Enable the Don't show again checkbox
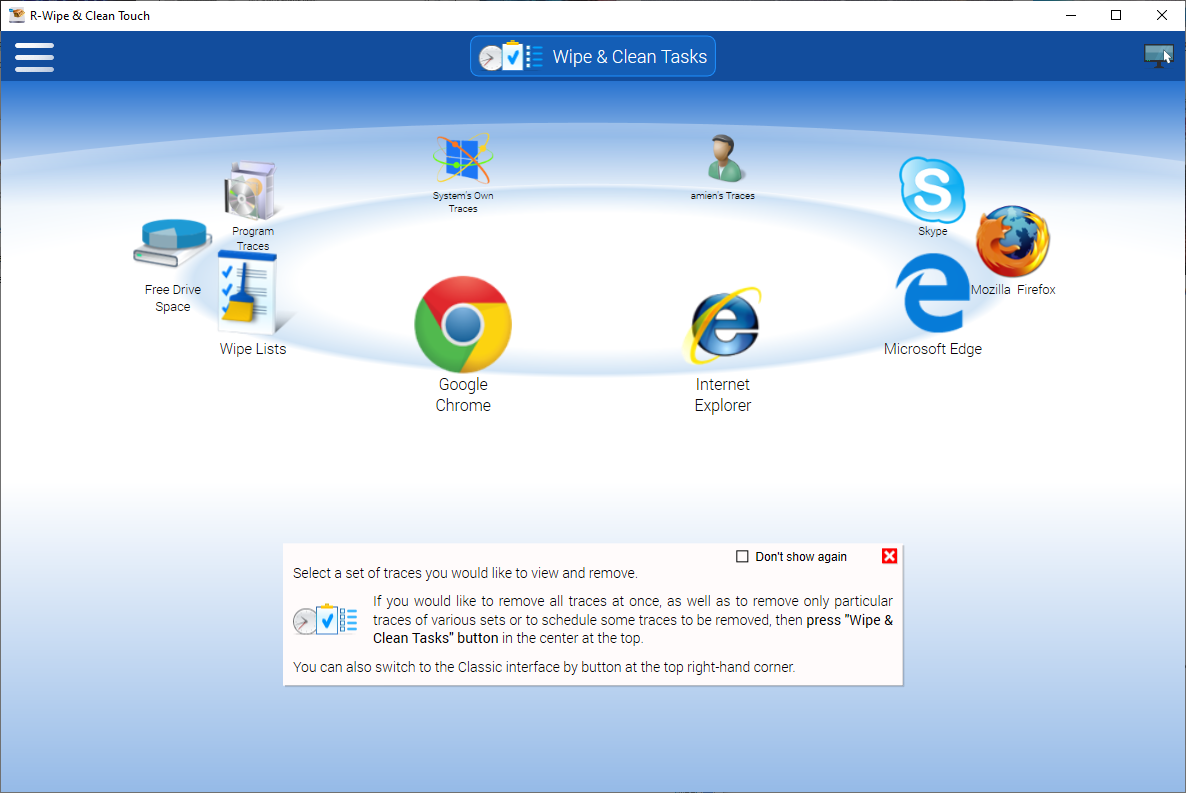This screenshot has width=1186, height=793. point(742,557)
